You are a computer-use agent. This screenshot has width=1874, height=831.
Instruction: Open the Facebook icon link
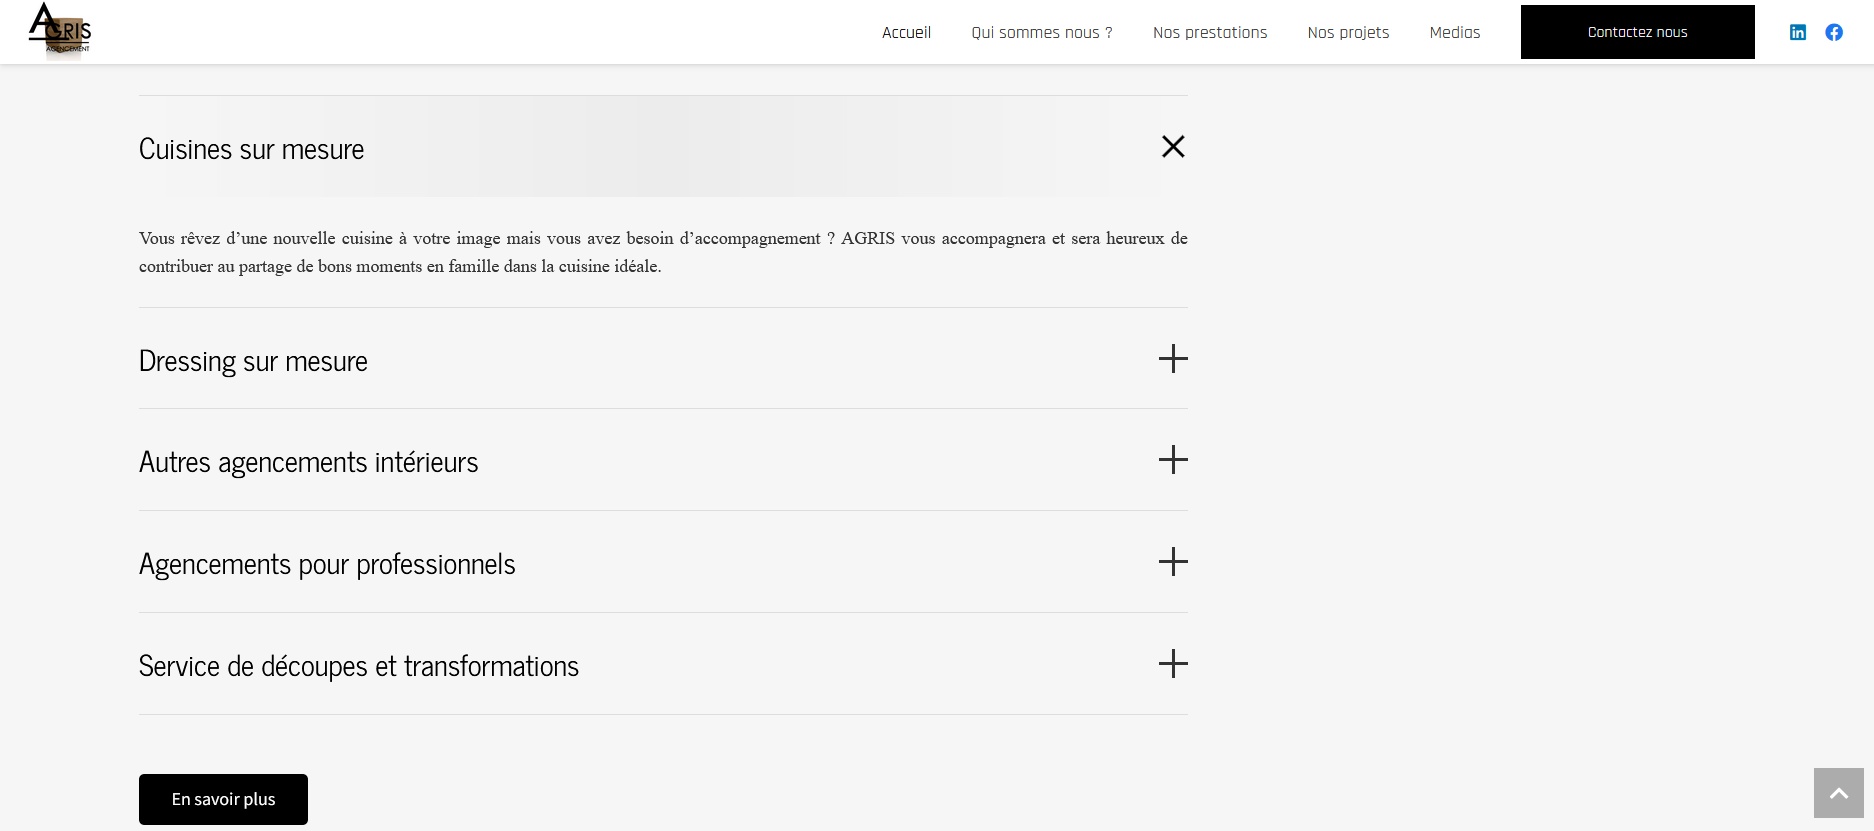pos(1834,32)
